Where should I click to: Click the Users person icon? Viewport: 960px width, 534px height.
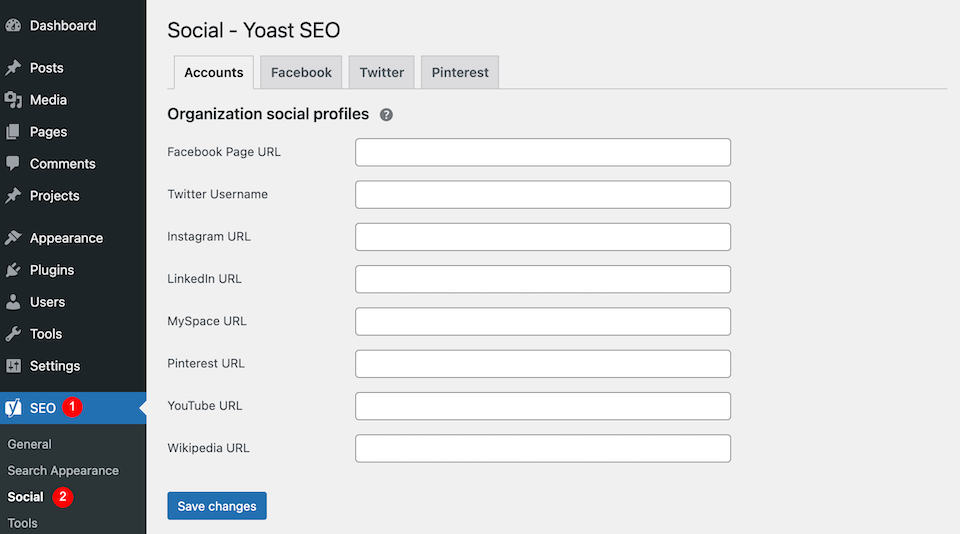click(13, 302)
